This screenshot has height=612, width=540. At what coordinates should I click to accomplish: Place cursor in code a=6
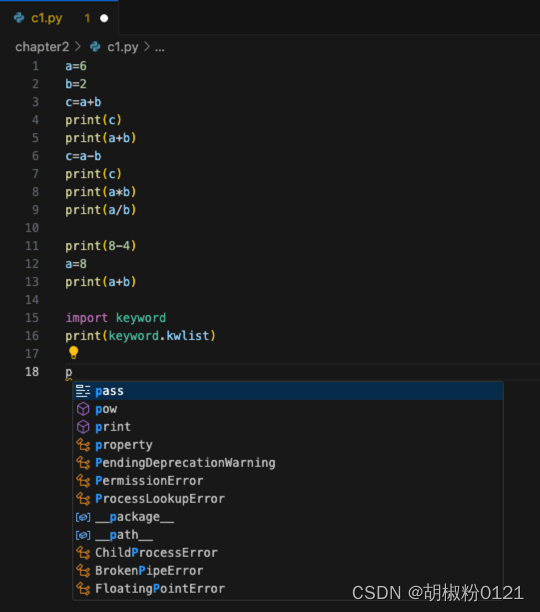click(x=76, y=66)
